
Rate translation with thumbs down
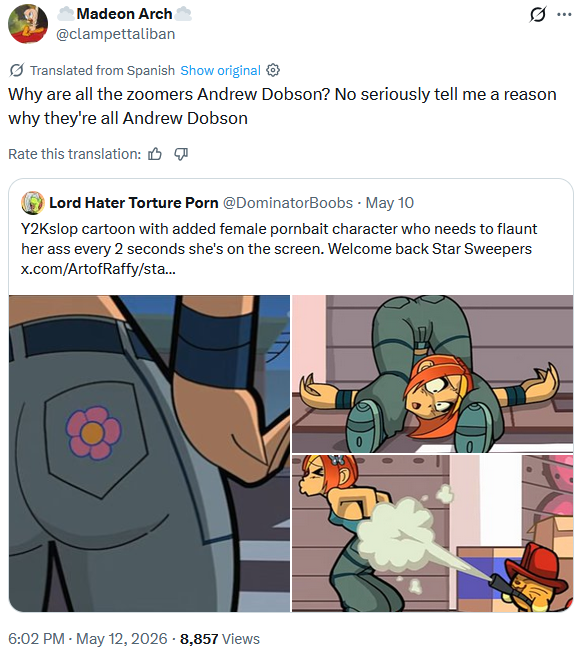point(181,154)
